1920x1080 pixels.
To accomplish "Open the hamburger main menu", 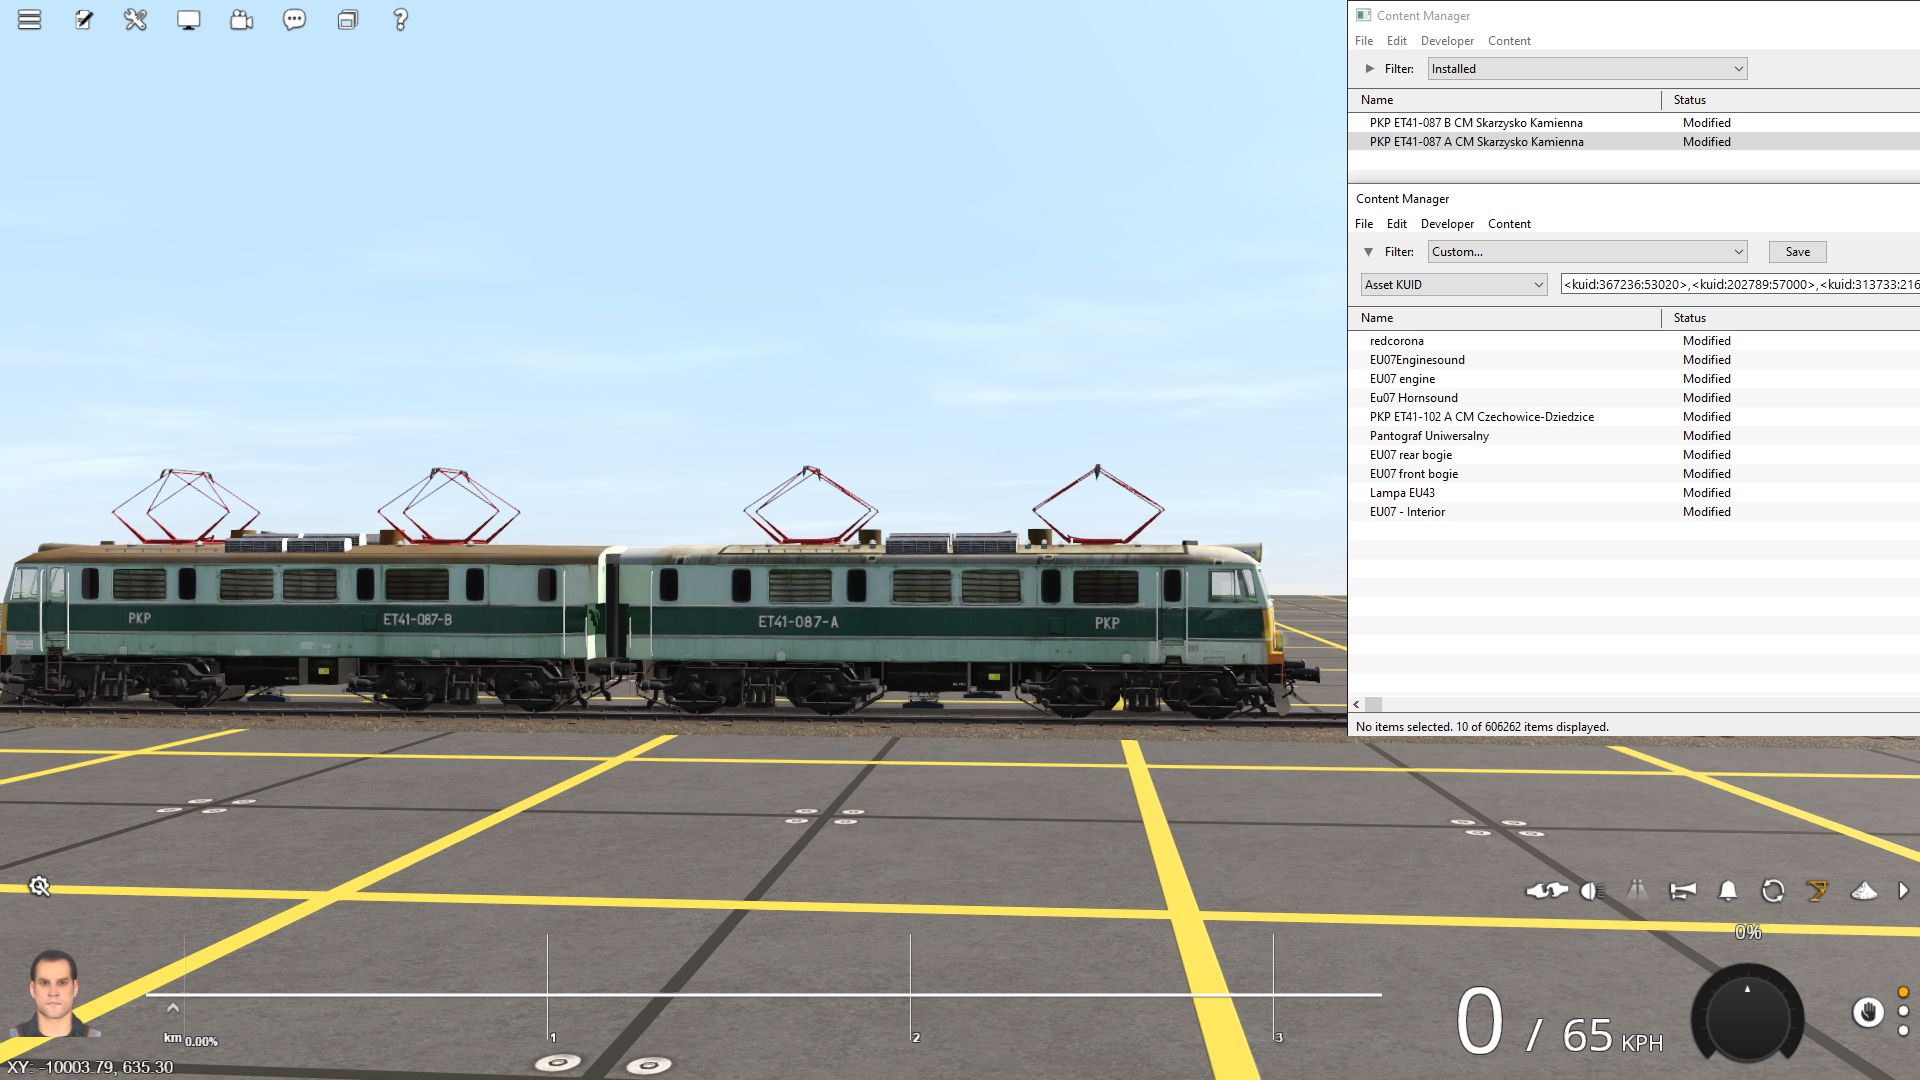I will pos(30,20).
